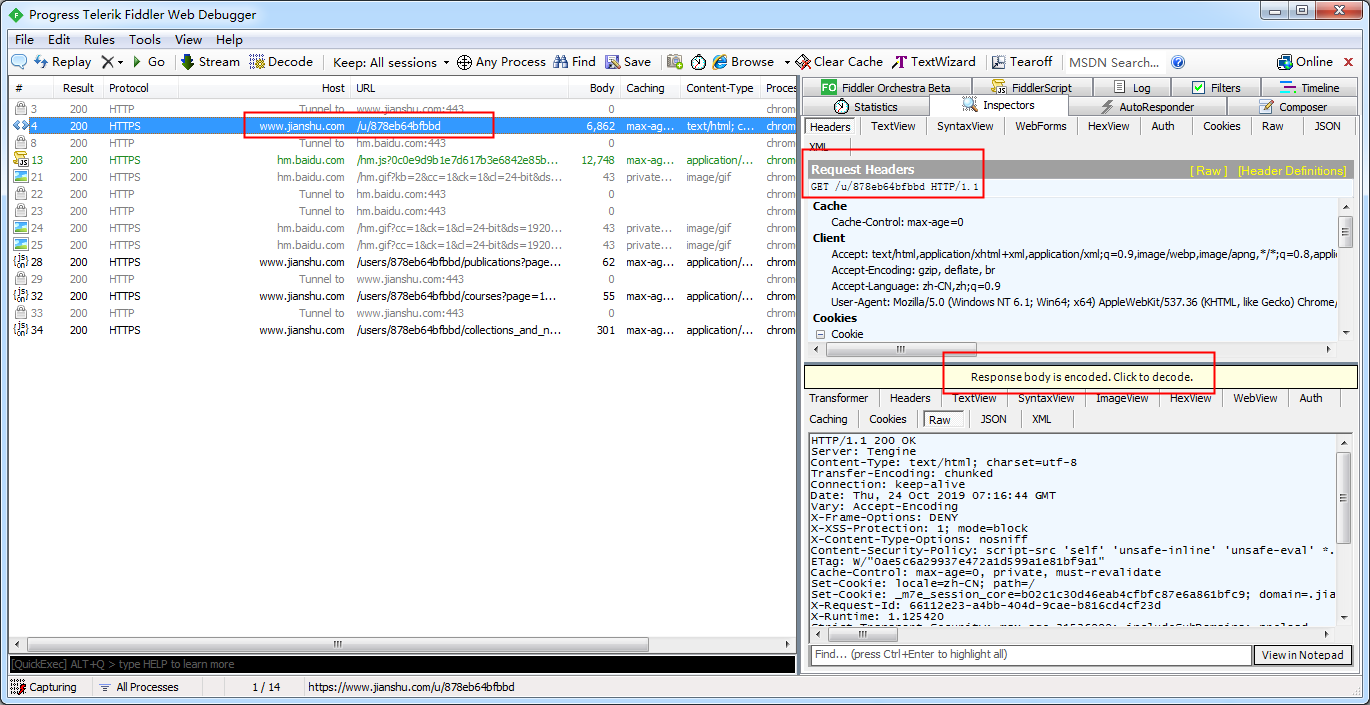
Task: Click the Clear Cache toolbar button
Action: (839, 62)
